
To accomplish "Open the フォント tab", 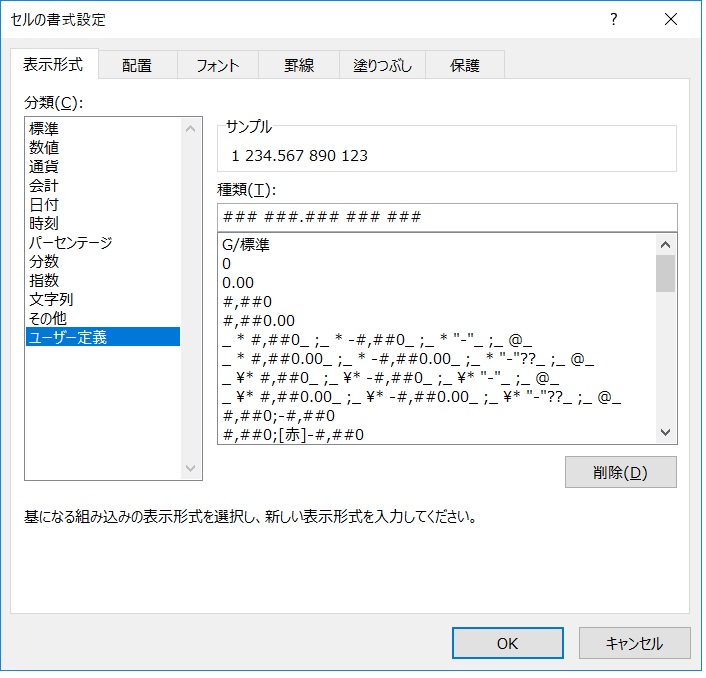I will point(219,66).
